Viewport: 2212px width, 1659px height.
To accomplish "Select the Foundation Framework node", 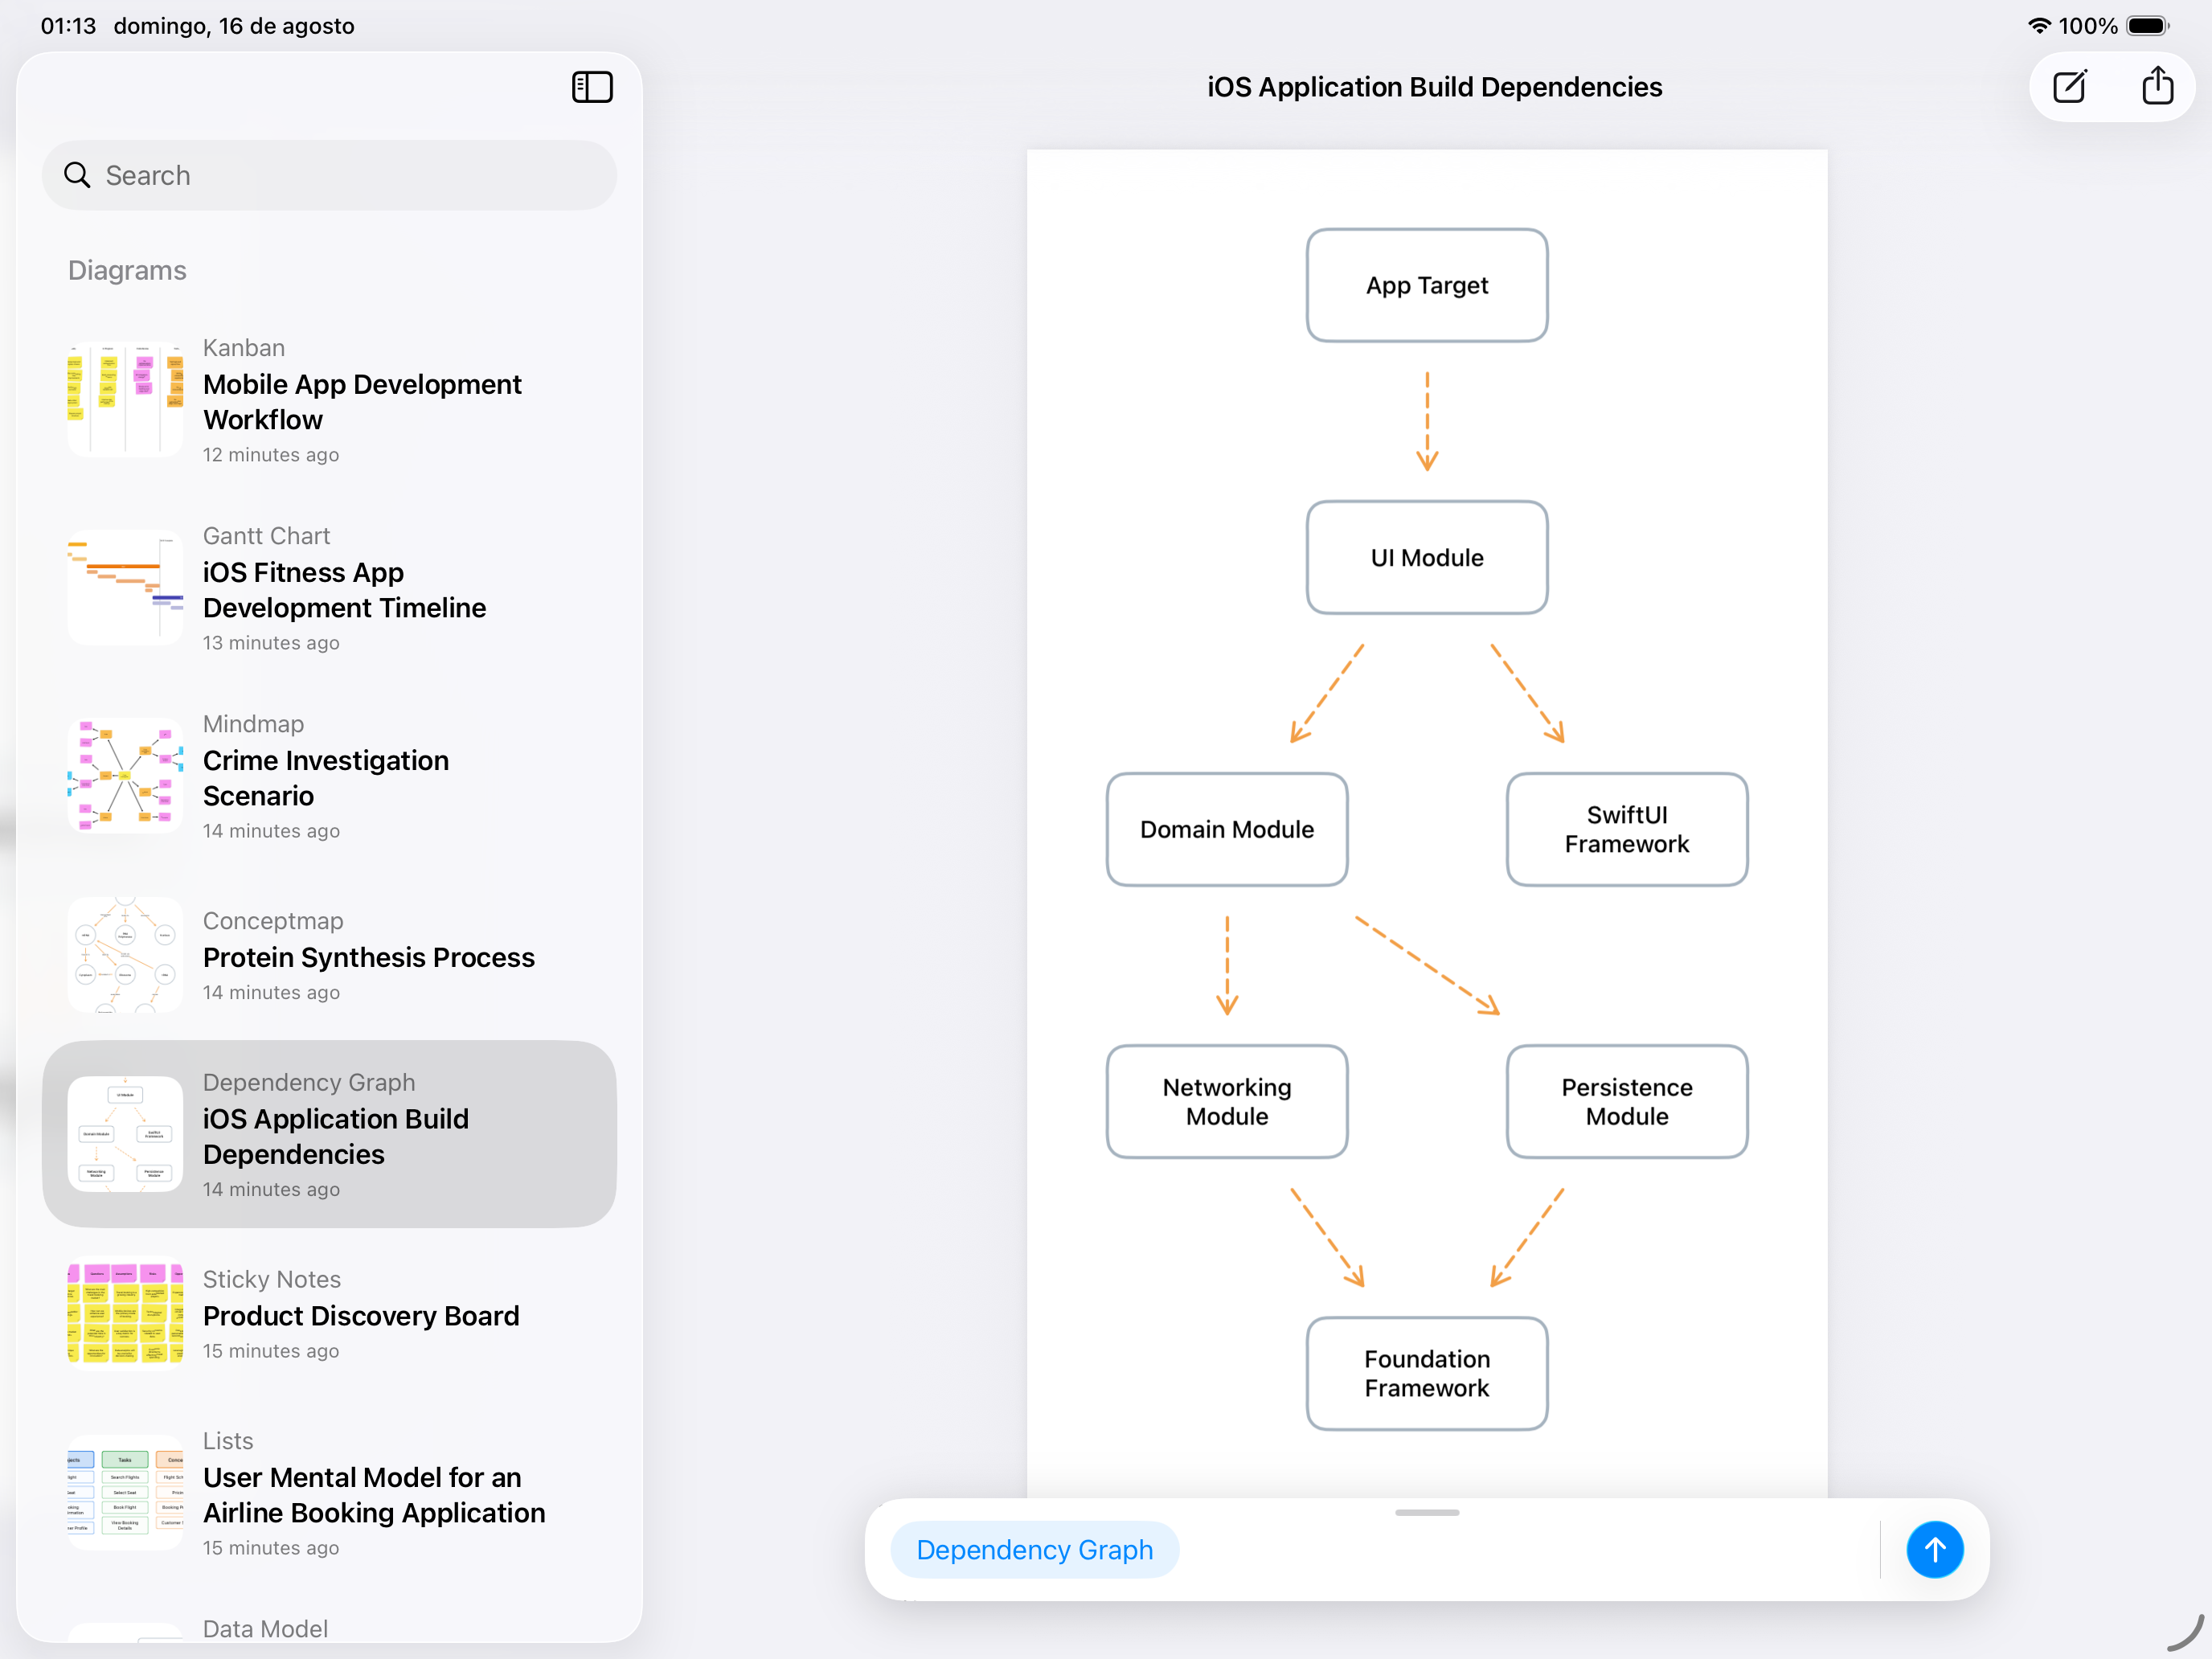I will 1427,1373.
